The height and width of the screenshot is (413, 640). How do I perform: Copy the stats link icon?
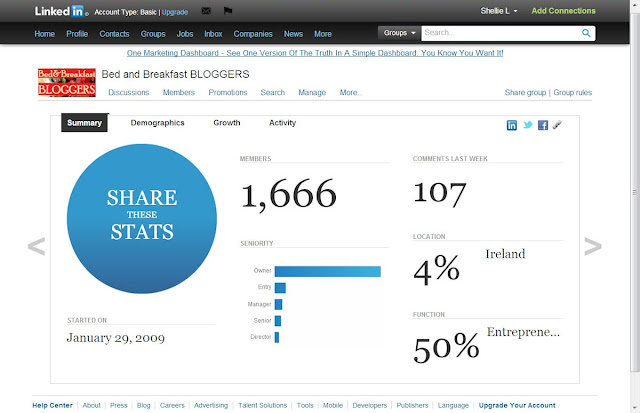(557, 124)
